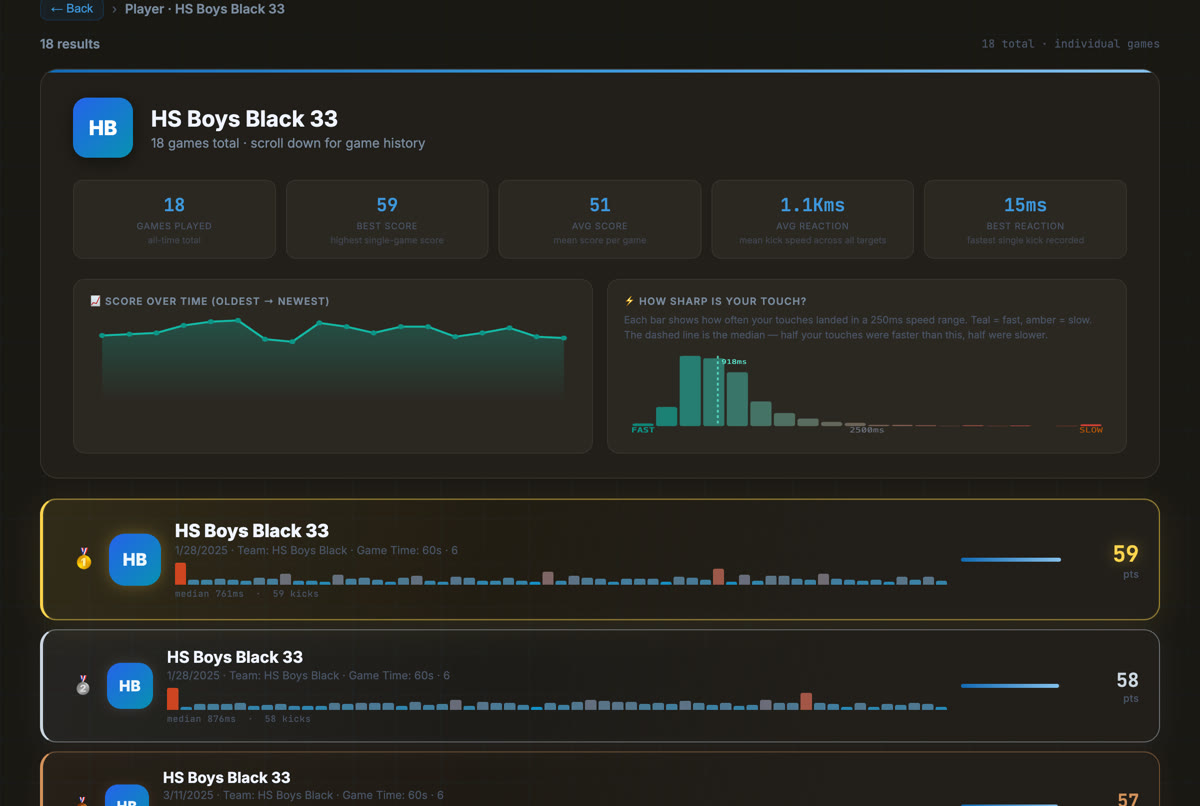Click the progress bar on 58-point game
Viewport: 1200px width, 806px height.
1010,686
